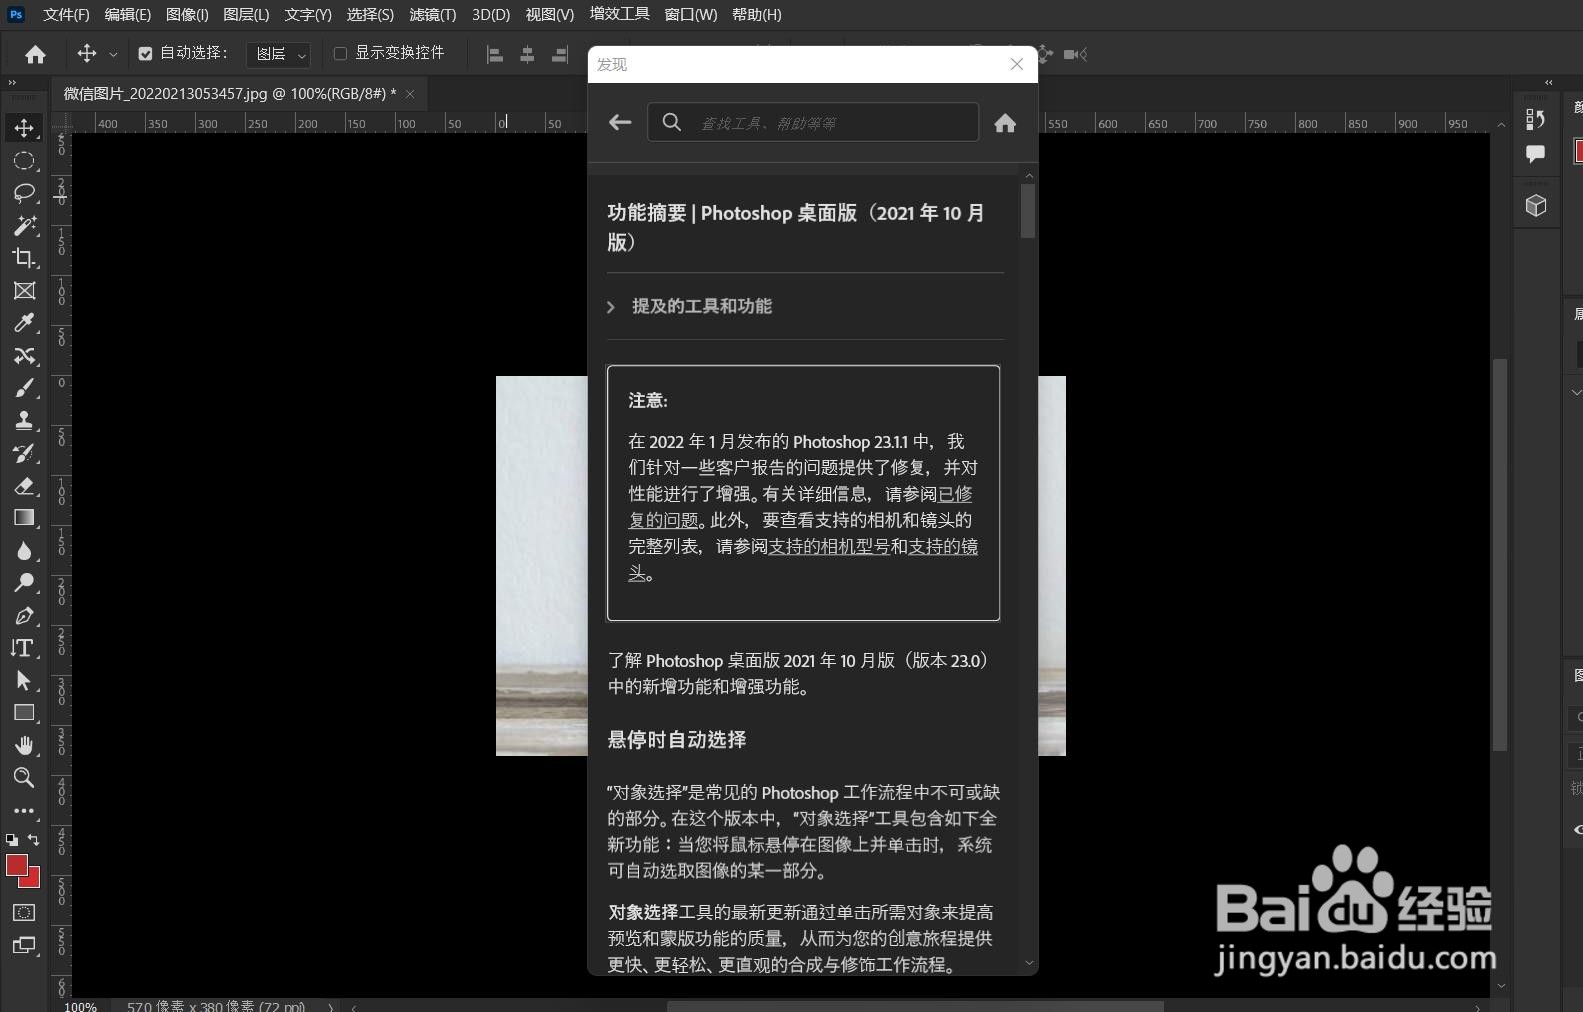Switch to the 微信图片_20220213053457.jpg document tab
Viewport: 1583px width, 1012px height.
coord(230,93)
